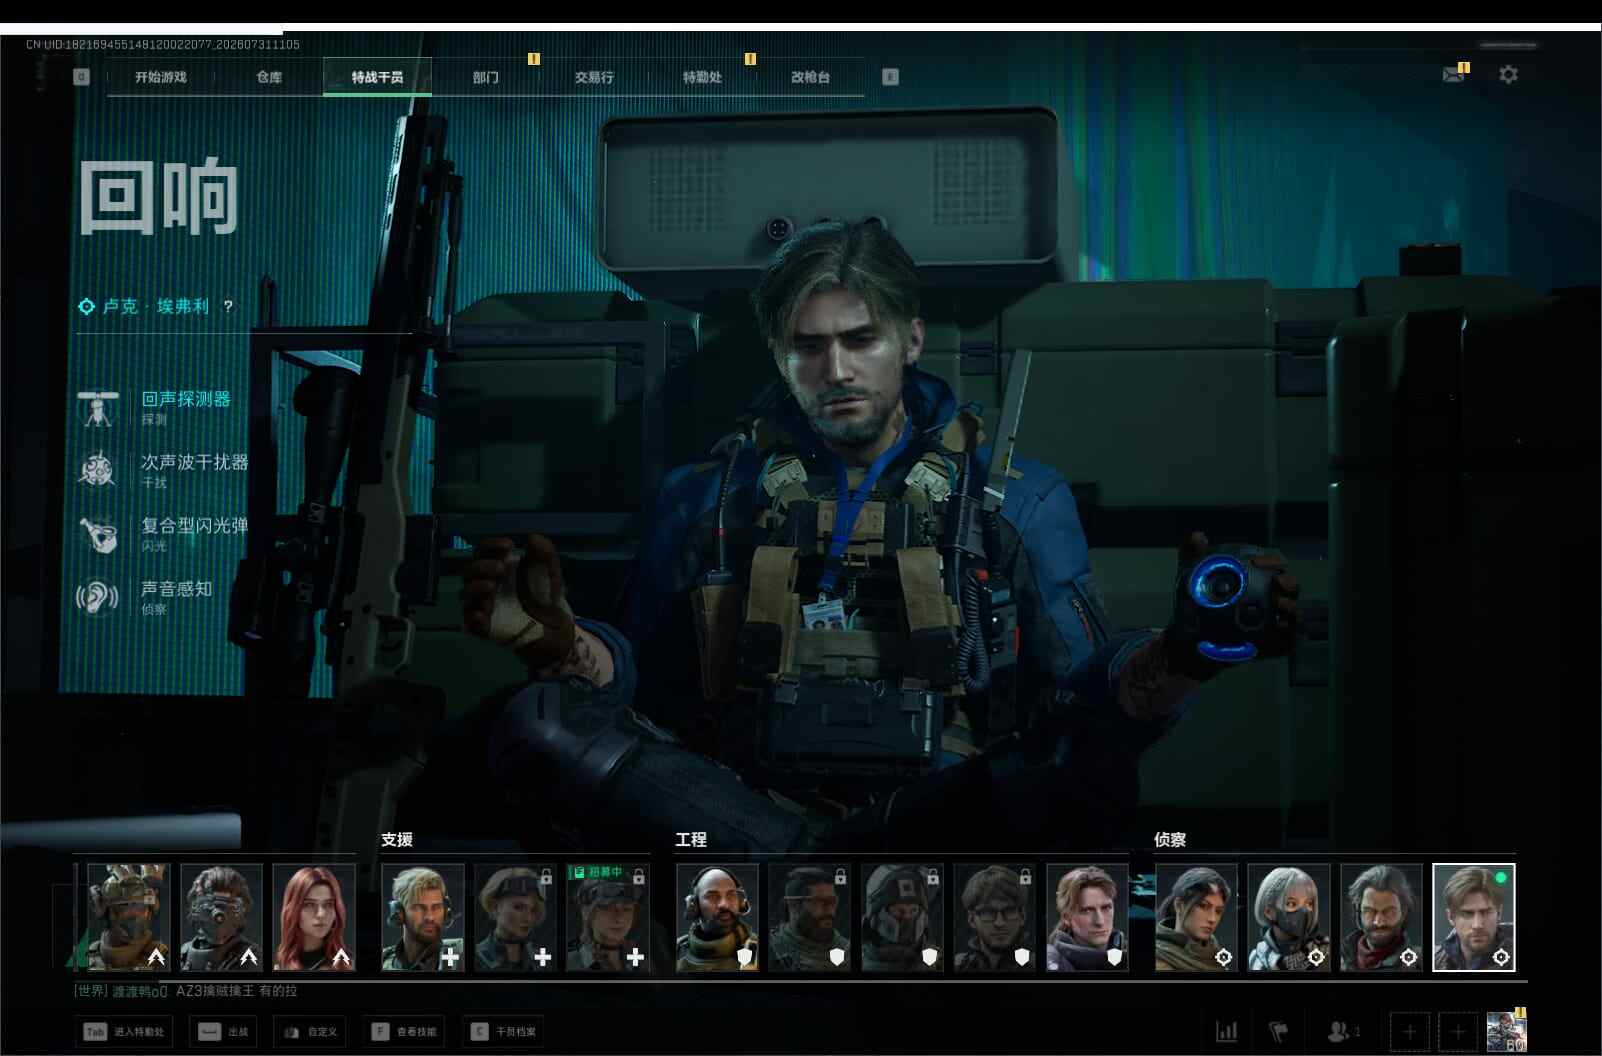
Task: Click the operator name 卢克·埃弗利
Action: pyautogui.click(x=156, y=306)
